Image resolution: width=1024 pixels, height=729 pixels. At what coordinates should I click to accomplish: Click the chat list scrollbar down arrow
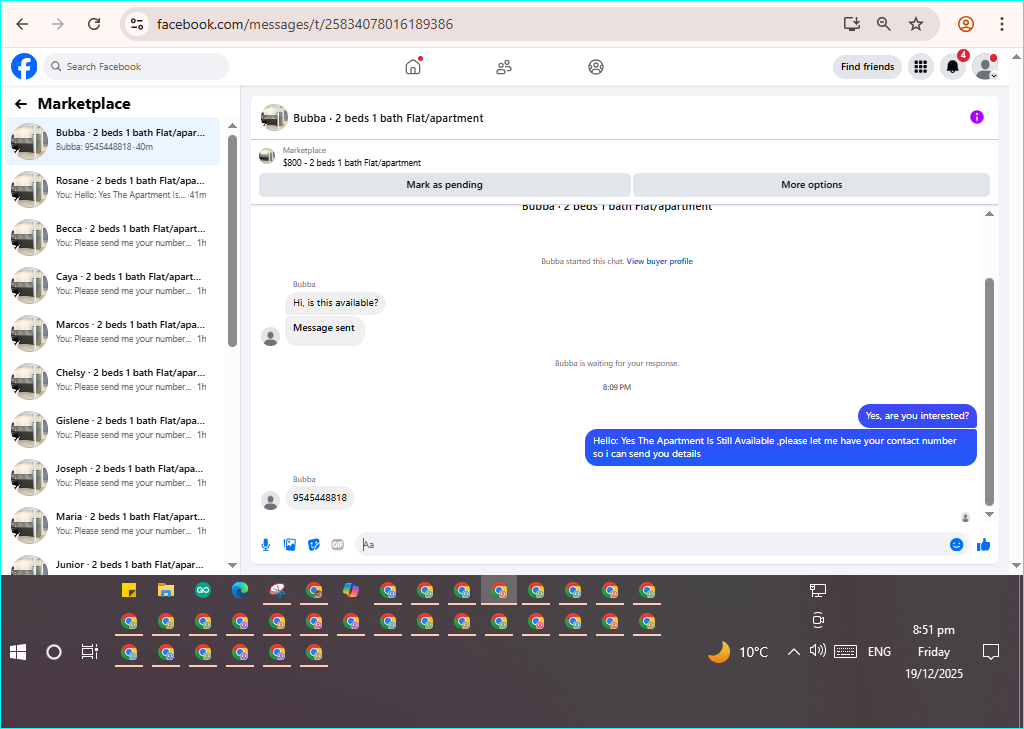coord(232,566)
